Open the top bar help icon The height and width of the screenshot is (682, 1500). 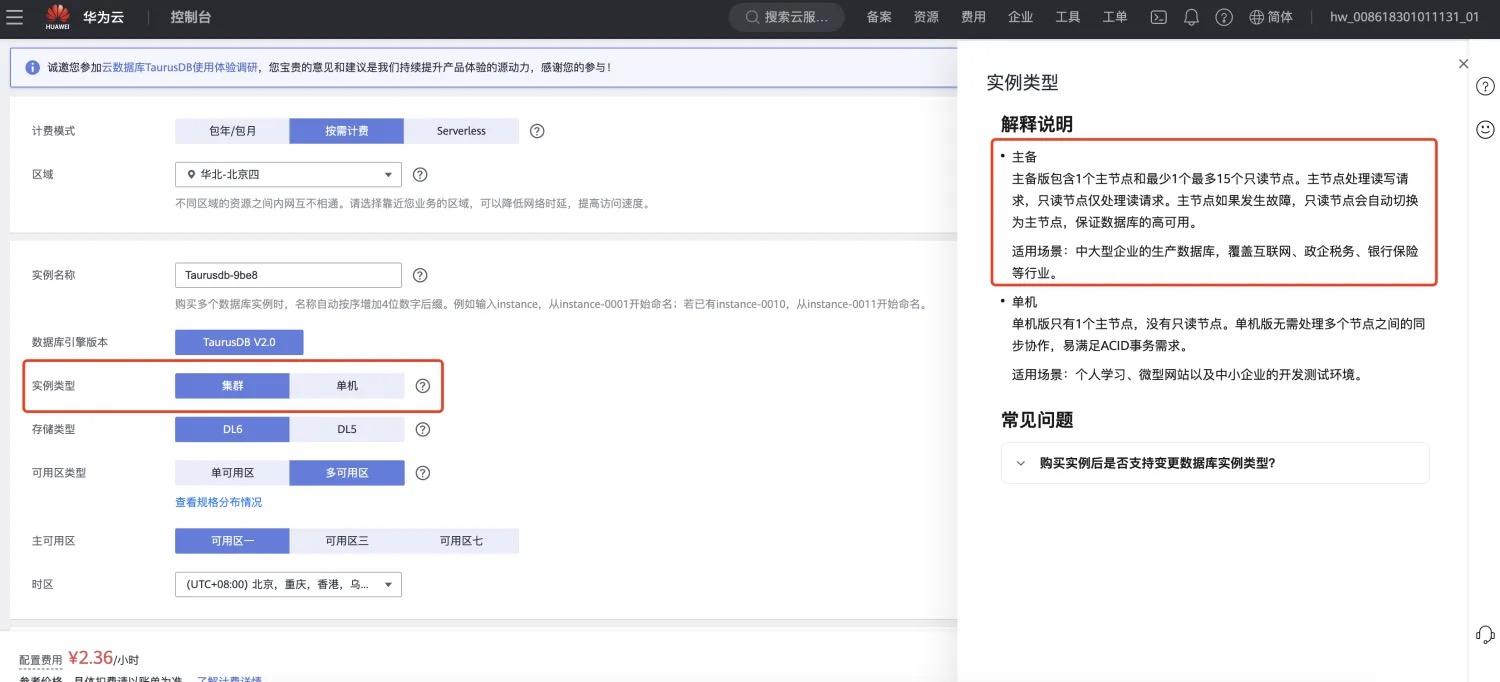(1224, 17)
